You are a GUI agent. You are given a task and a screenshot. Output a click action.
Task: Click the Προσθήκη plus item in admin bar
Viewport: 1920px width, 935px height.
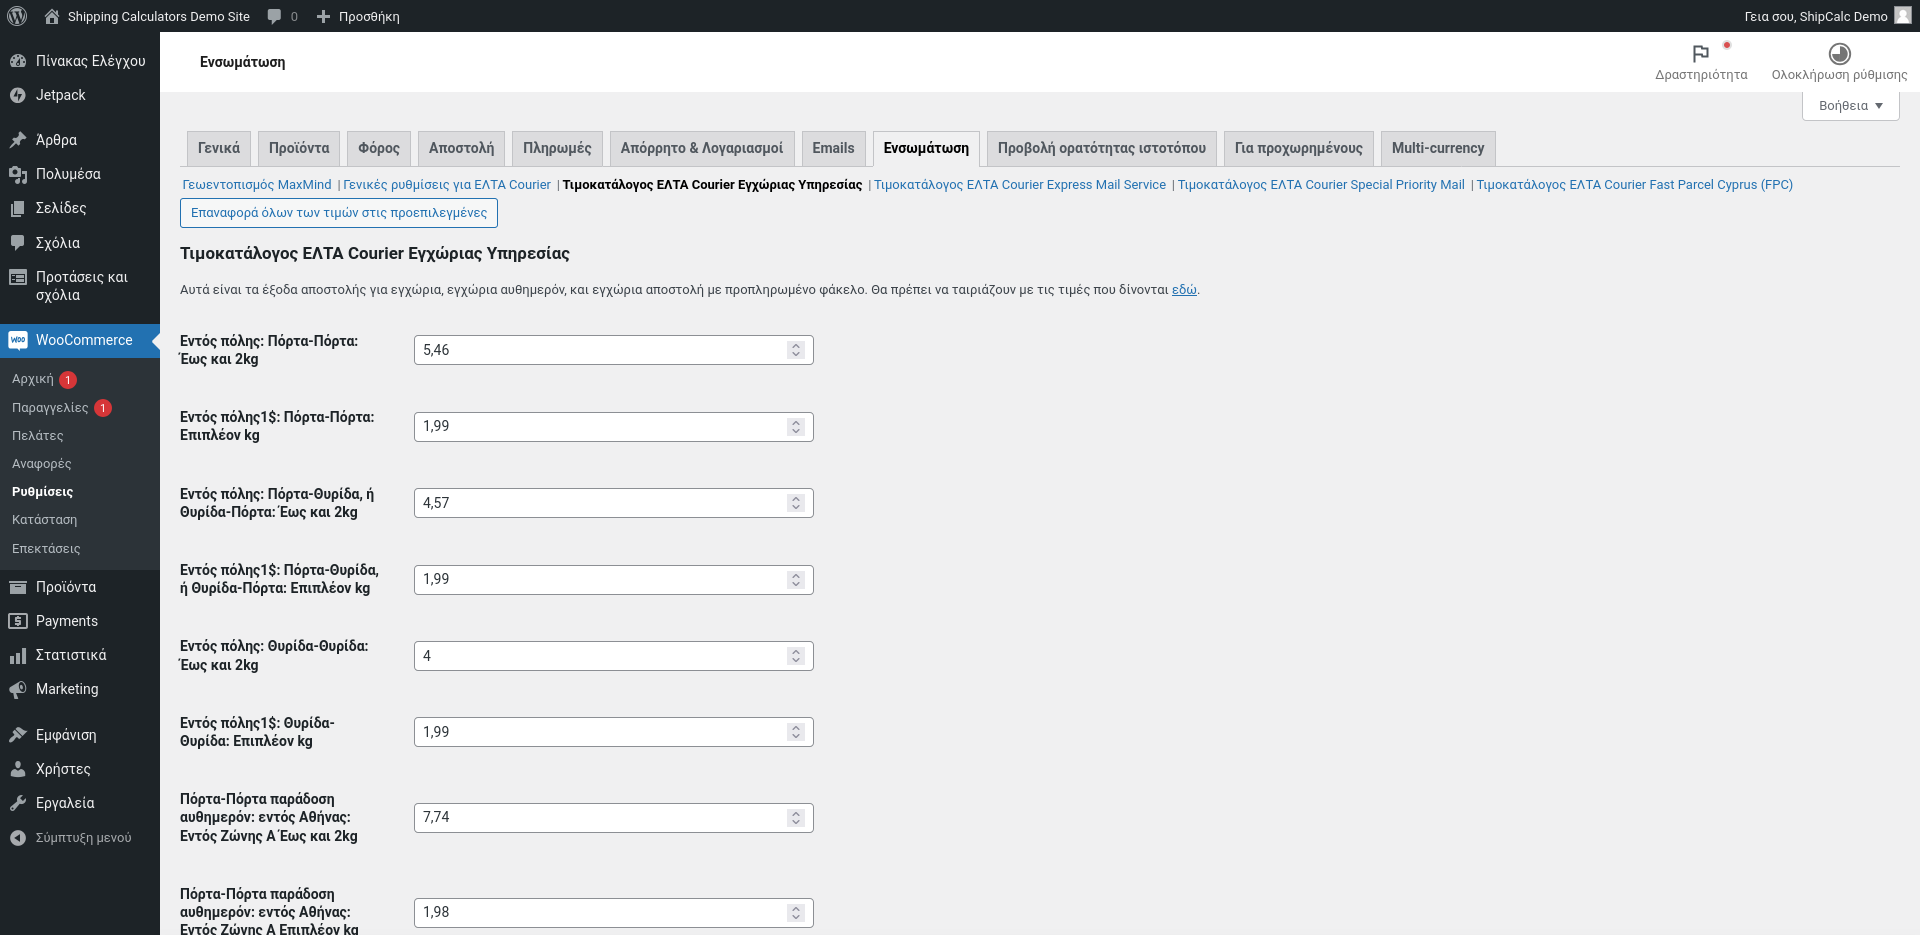click(358, 16)
